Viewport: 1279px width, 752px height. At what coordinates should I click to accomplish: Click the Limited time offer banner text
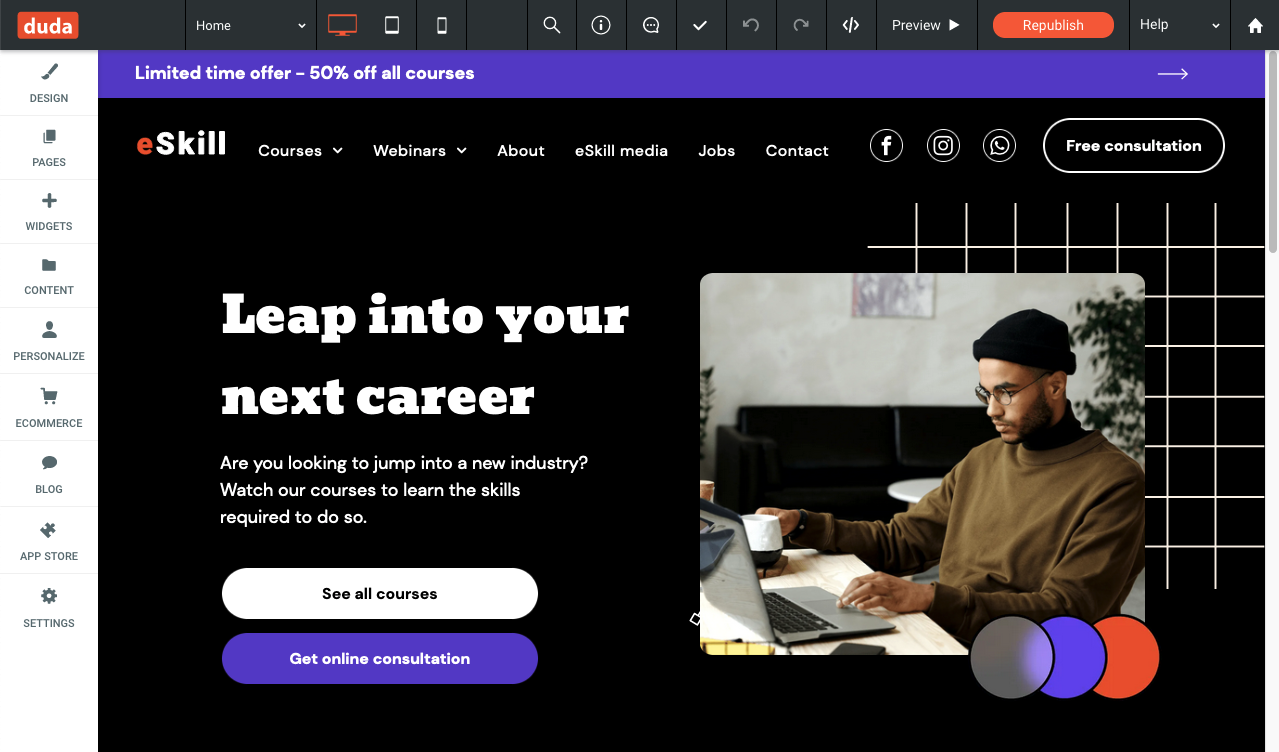coord(305,73)
